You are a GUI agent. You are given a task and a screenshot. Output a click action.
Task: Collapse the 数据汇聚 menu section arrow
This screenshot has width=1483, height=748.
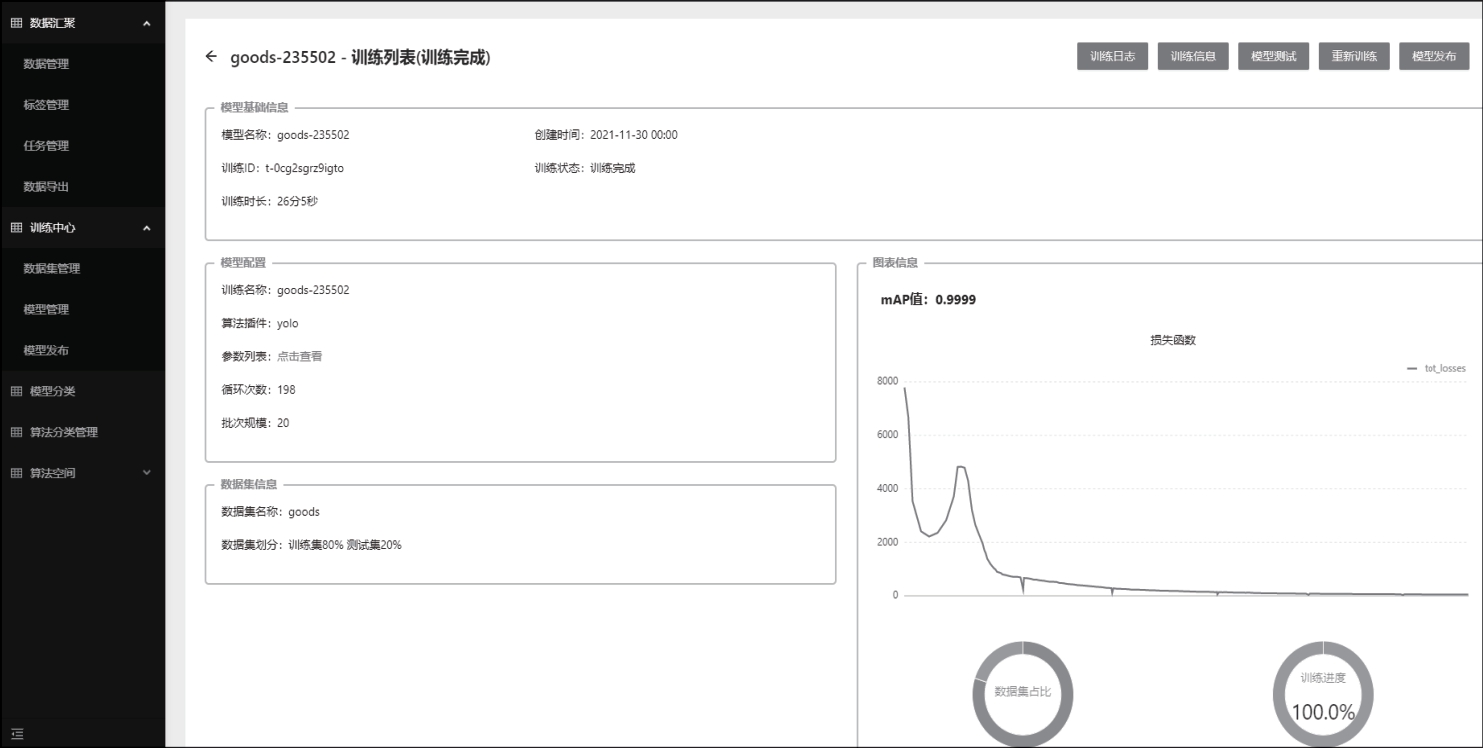[x=147, y=23]
